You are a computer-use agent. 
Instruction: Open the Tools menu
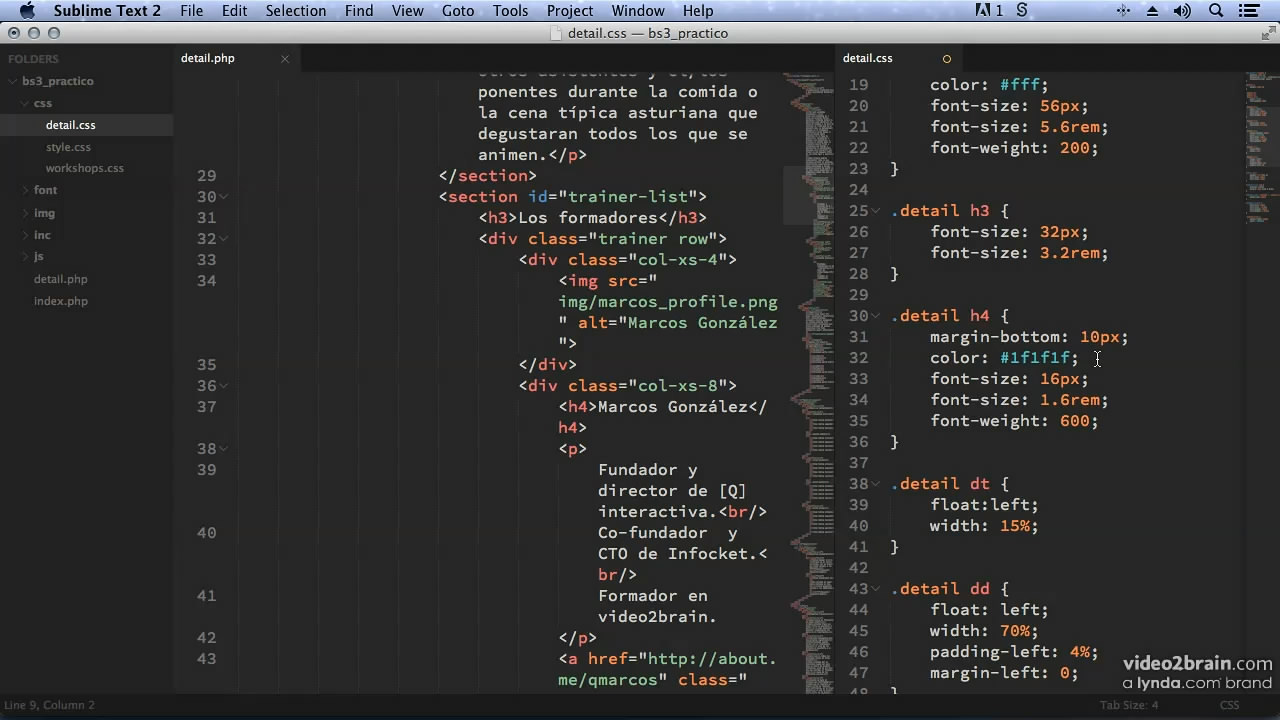click(x=510, y=11)
